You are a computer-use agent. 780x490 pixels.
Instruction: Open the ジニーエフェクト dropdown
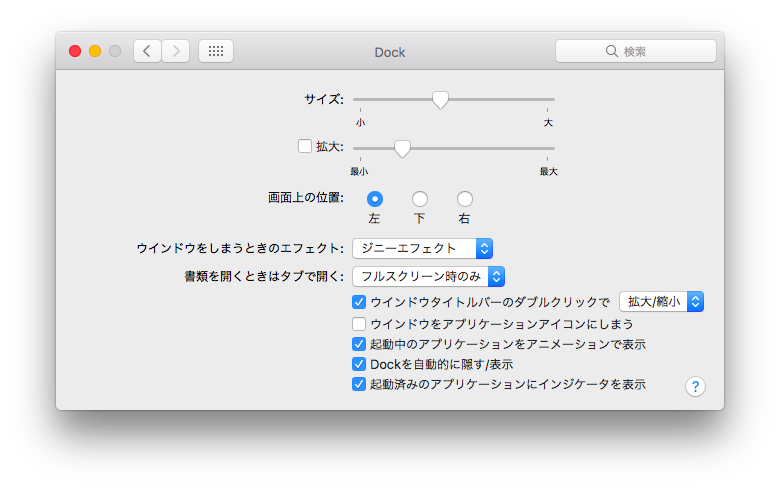coord(422,248)
